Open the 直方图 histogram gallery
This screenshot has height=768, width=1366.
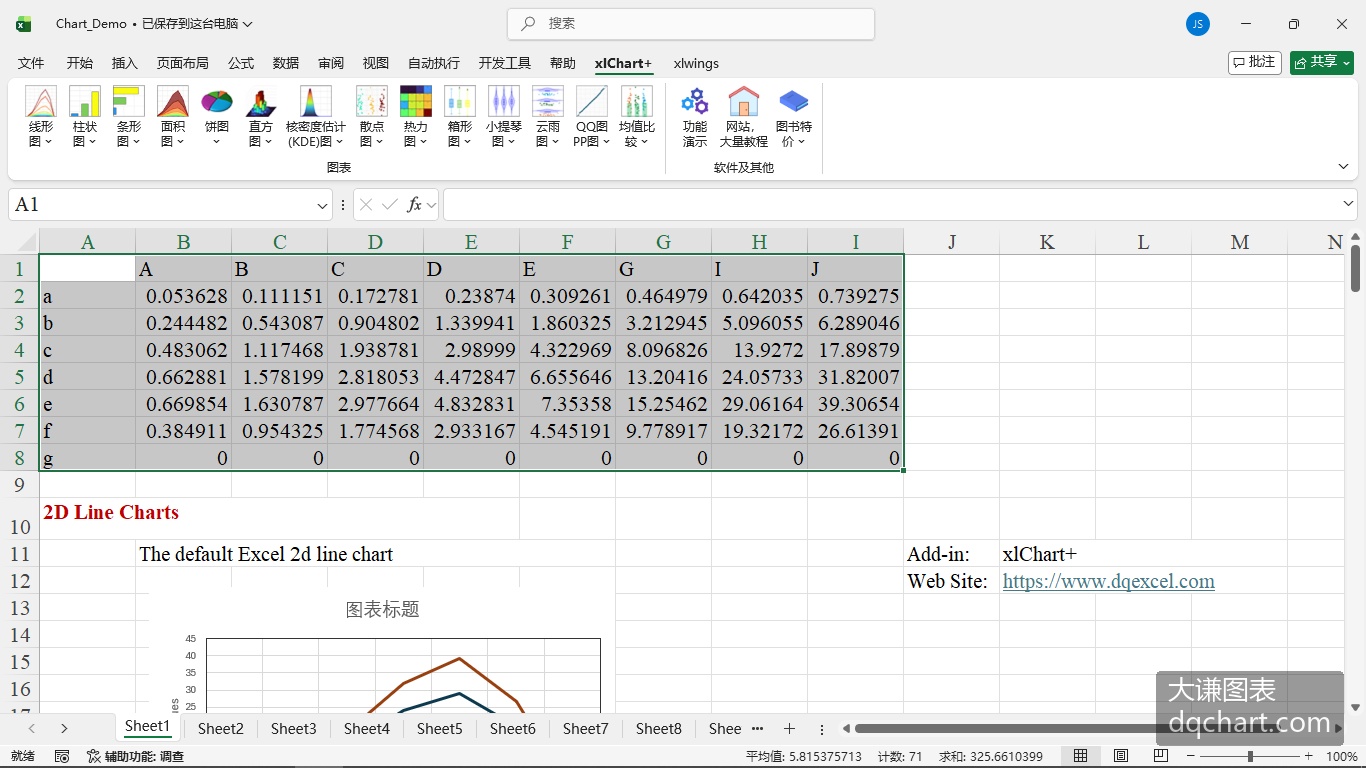tap(261, 117)
